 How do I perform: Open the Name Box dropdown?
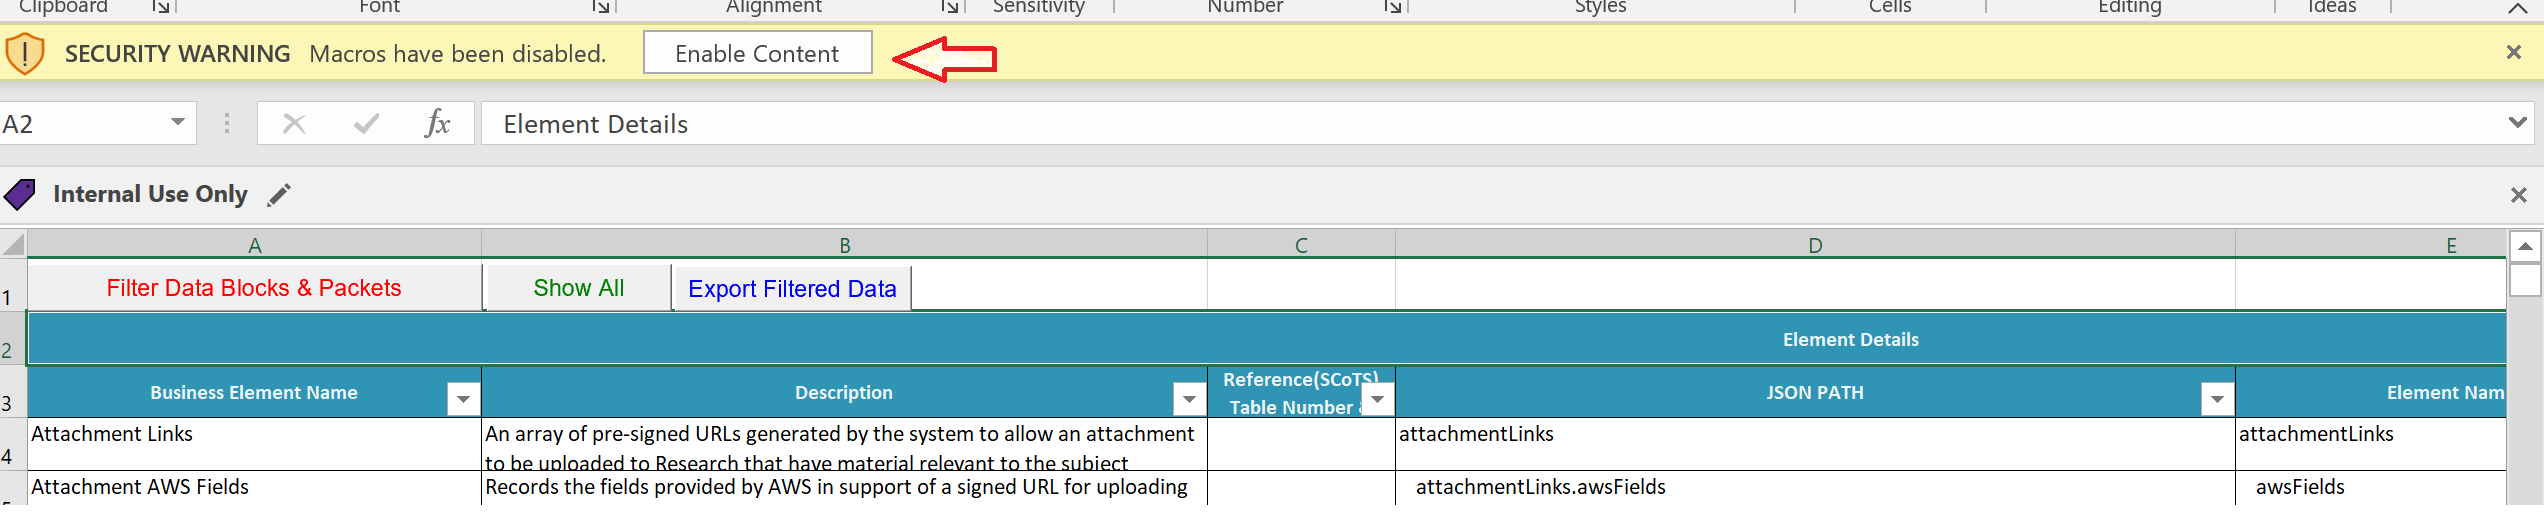(x=177, y=122)
